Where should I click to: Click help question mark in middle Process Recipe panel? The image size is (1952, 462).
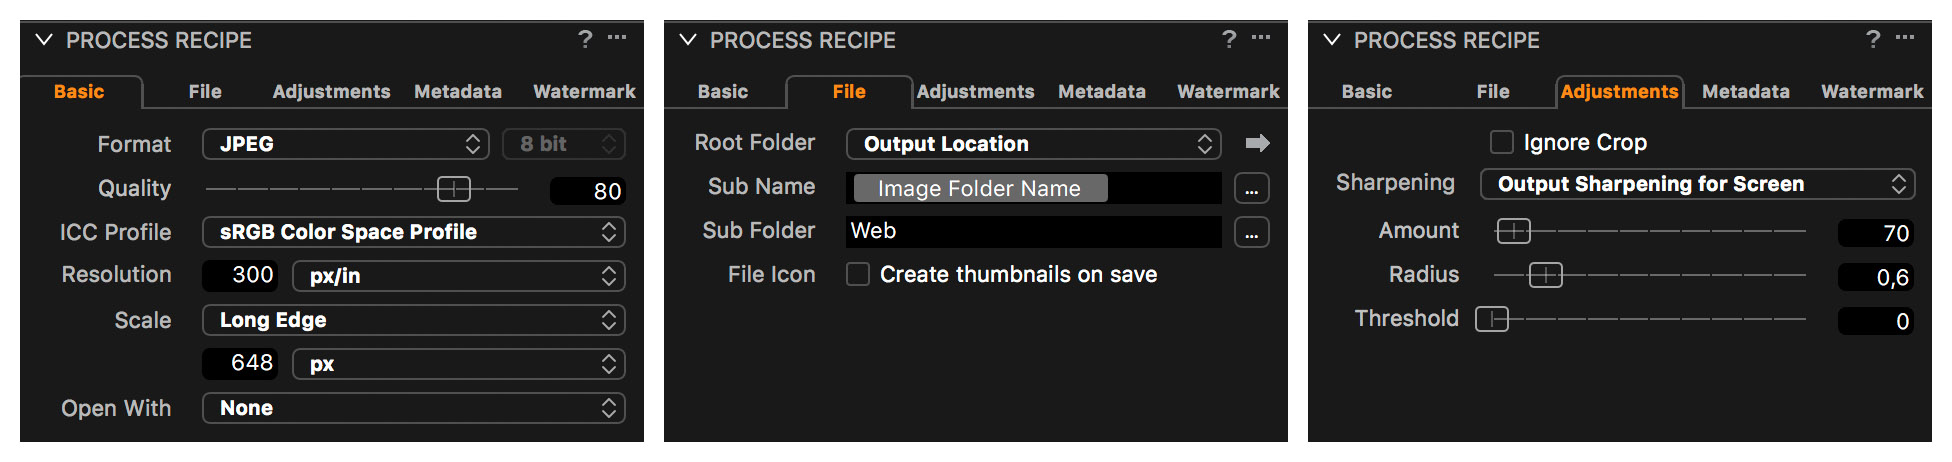tap(1229, 39)
